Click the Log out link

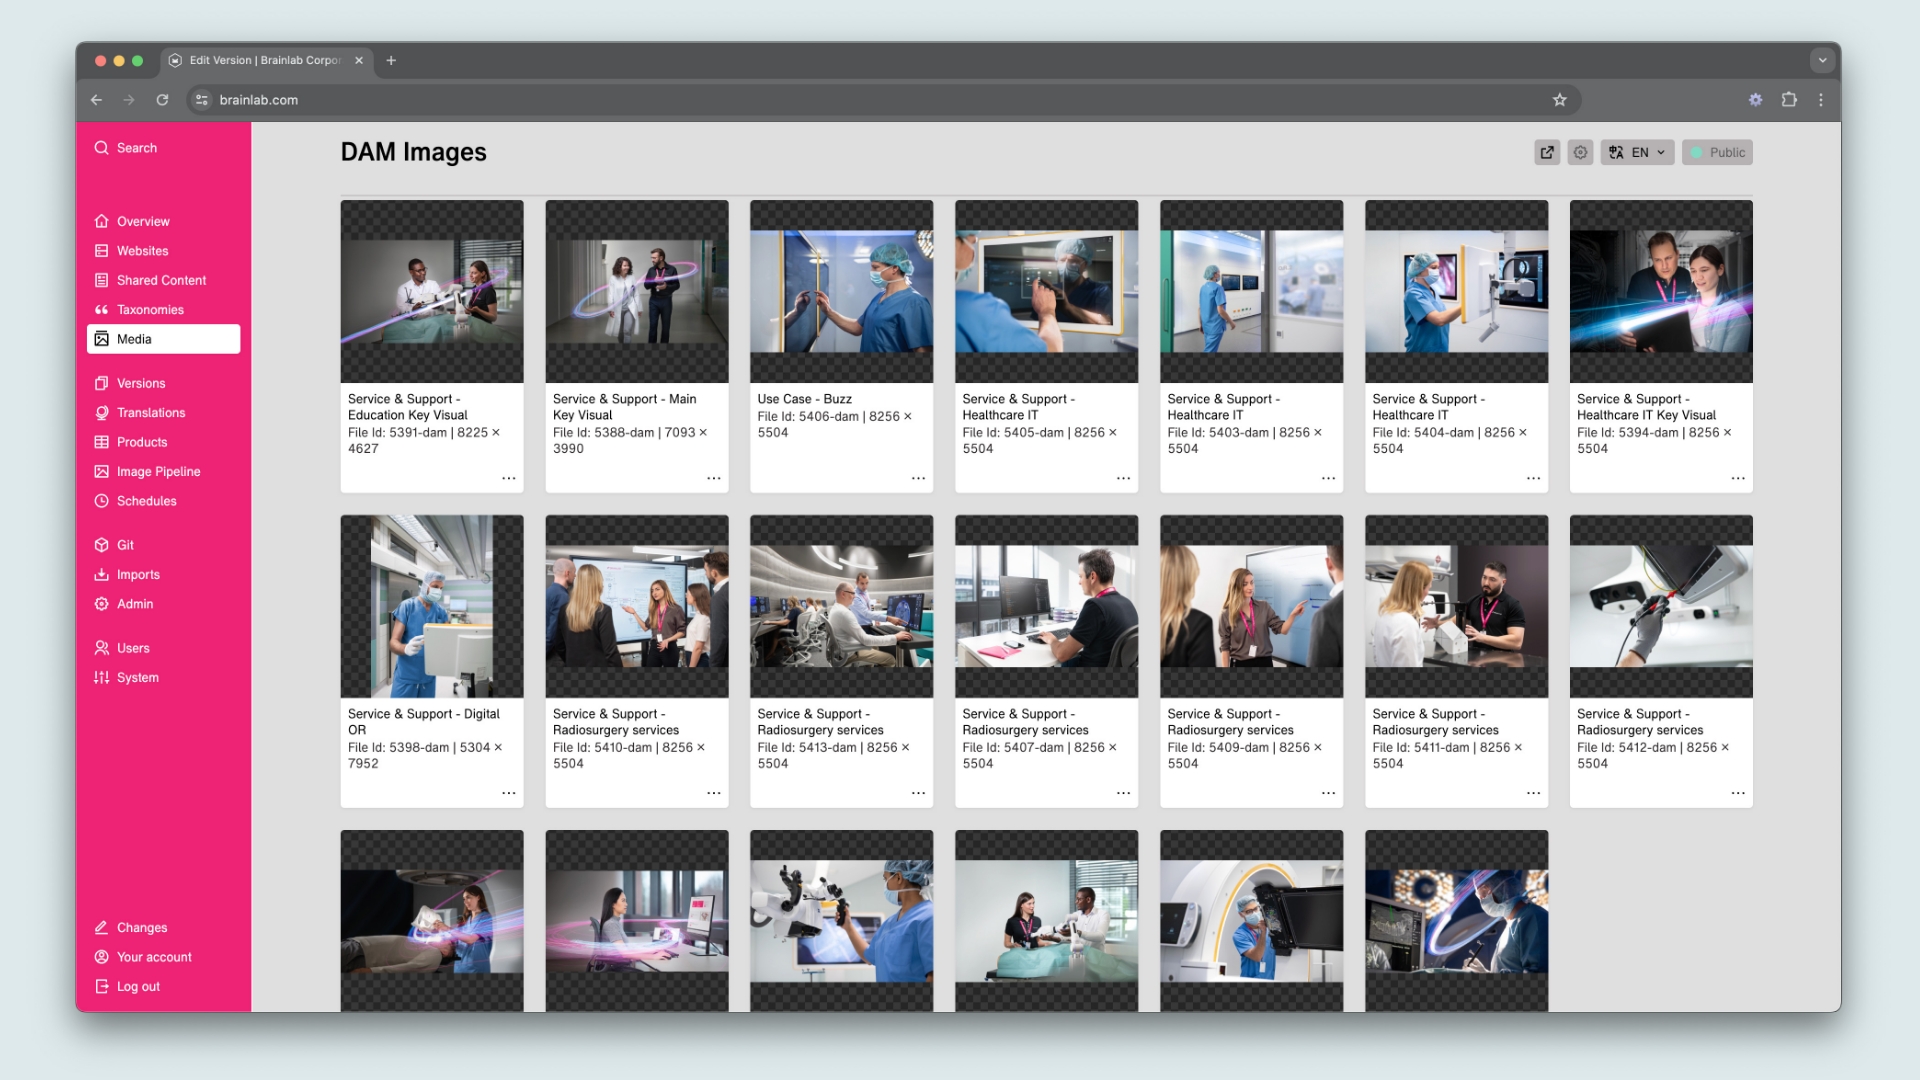point(138,987)
